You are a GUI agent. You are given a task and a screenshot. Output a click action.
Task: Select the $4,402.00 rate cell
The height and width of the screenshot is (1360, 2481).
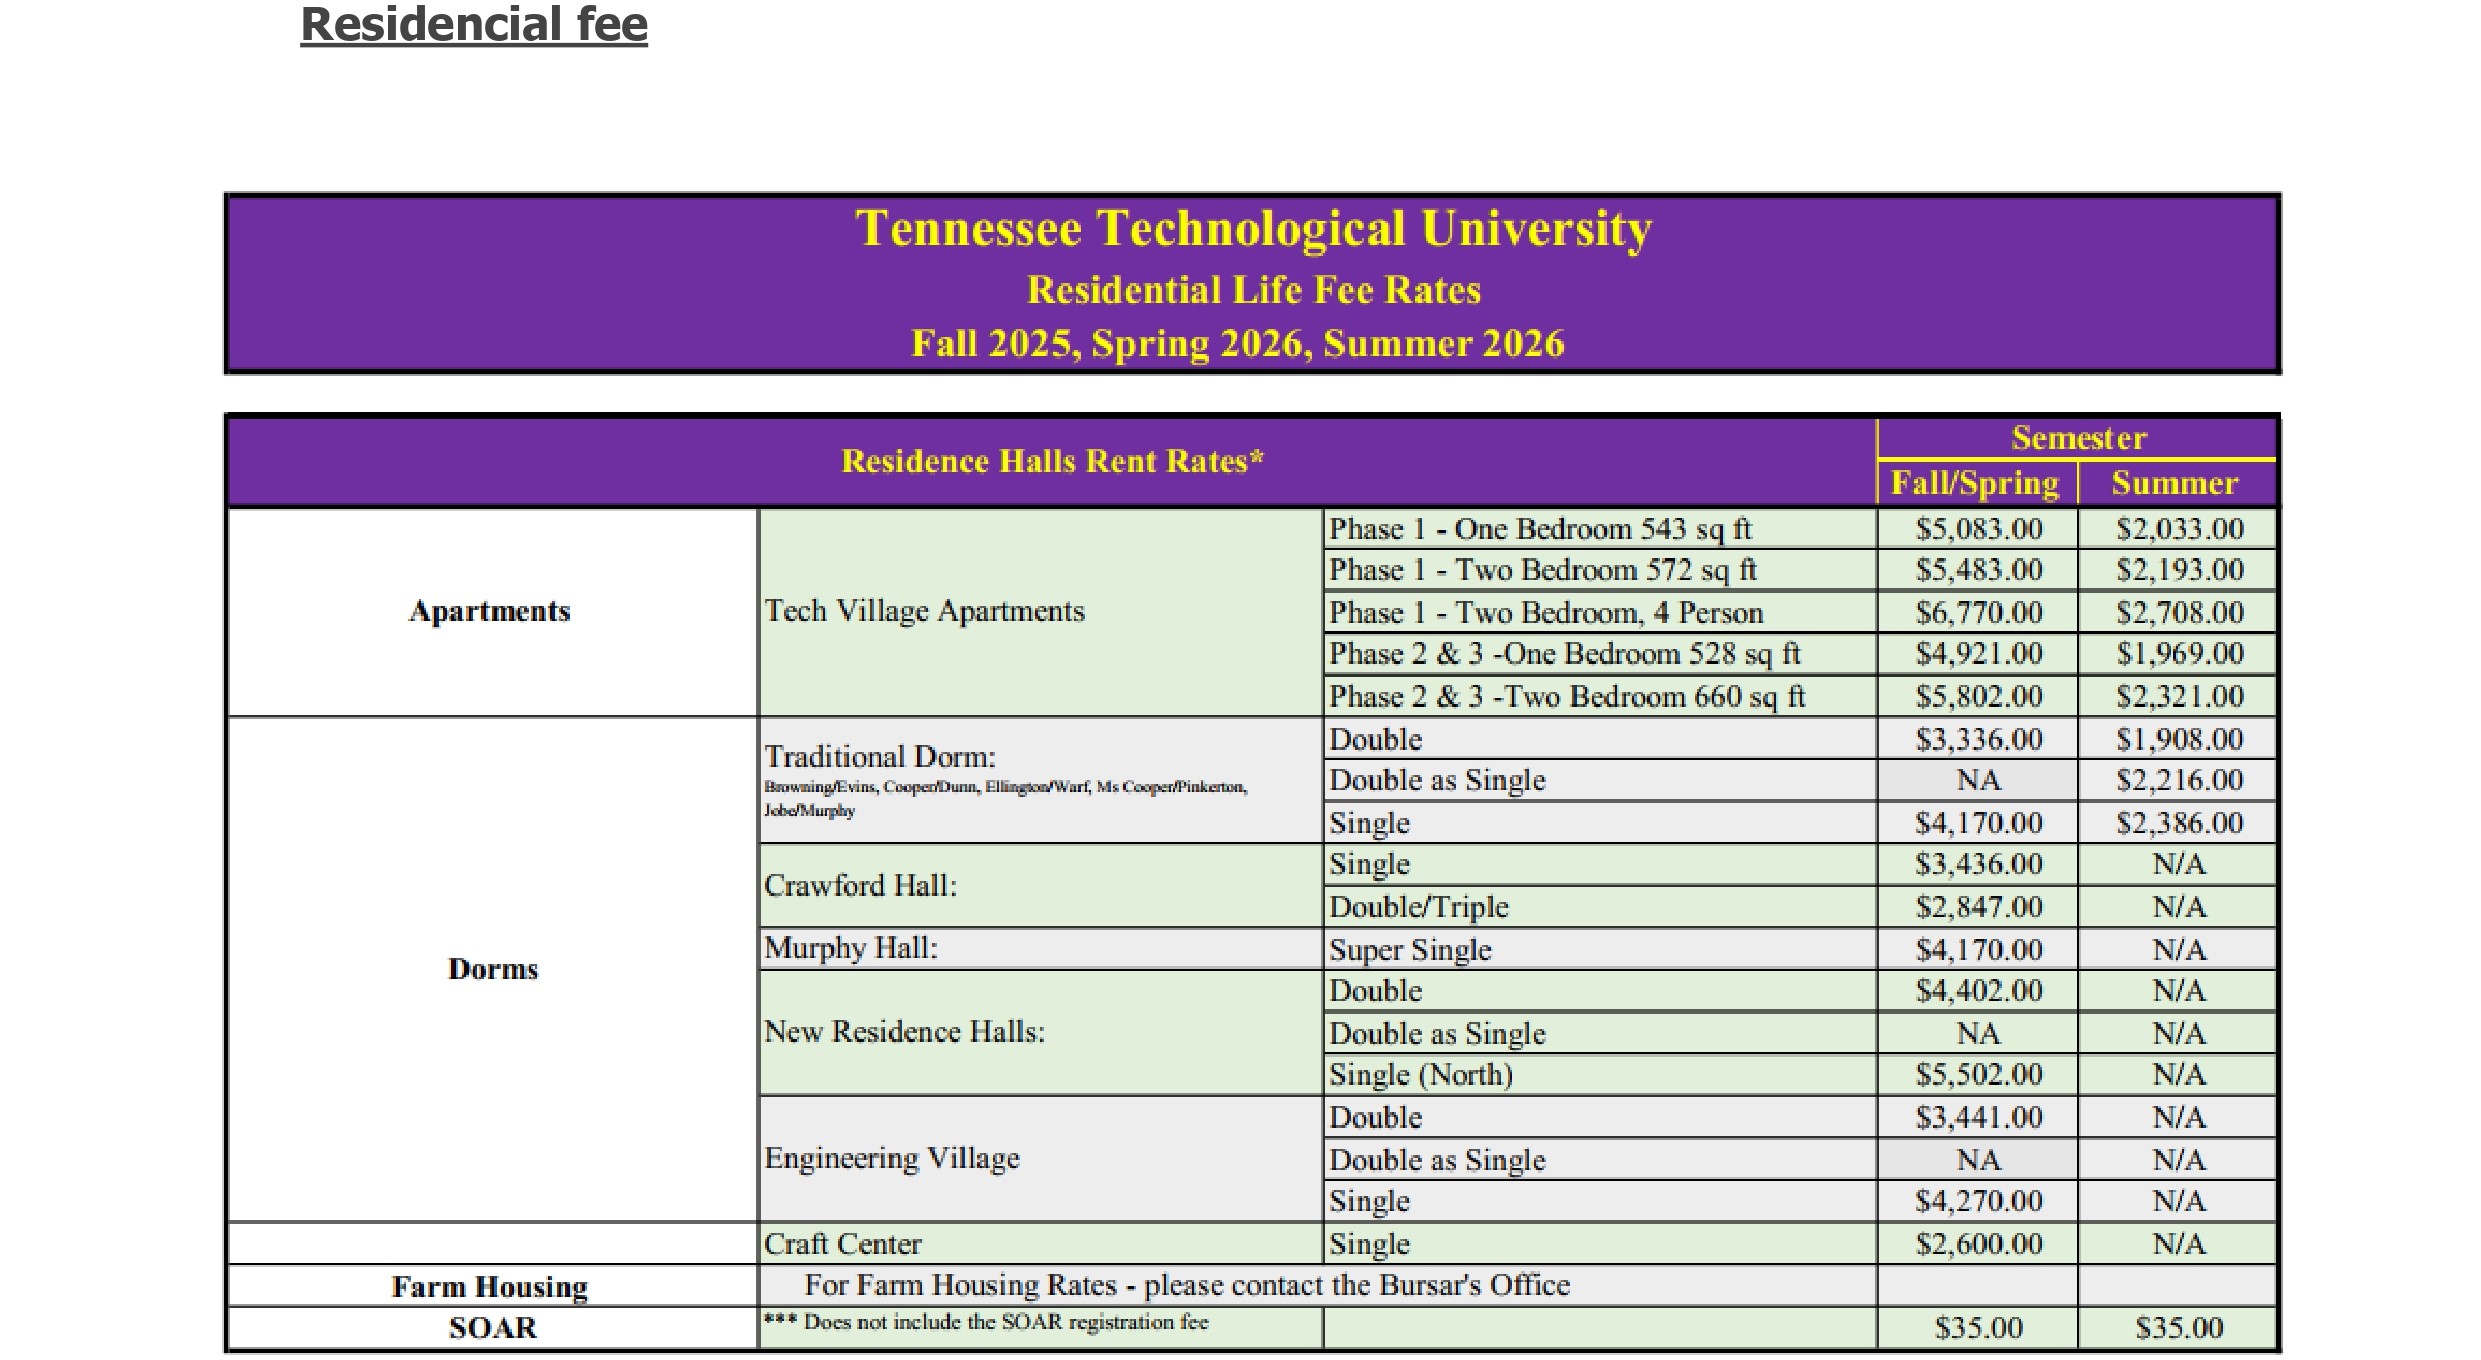coord(1979,991)
